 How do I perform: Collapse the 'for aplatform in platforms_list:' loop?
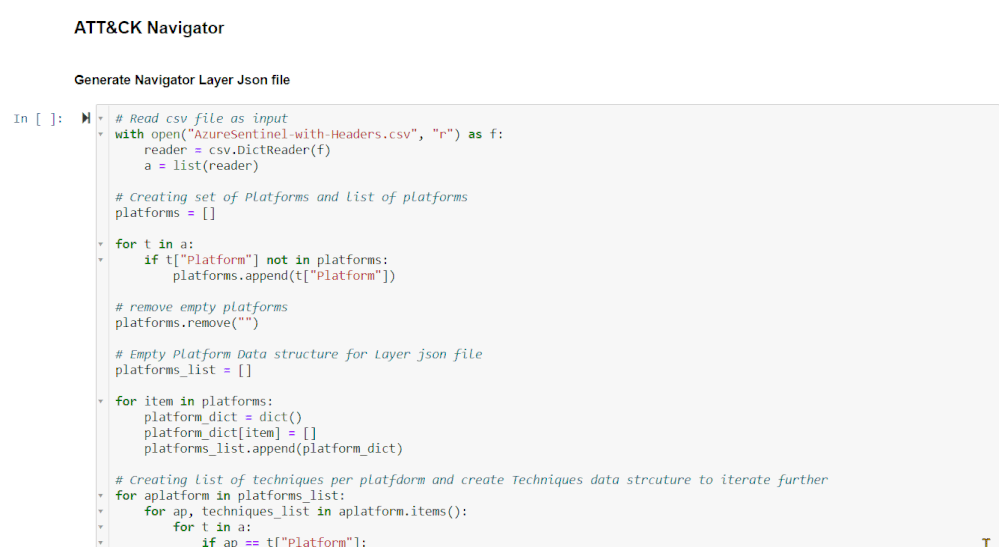(101, 495)
